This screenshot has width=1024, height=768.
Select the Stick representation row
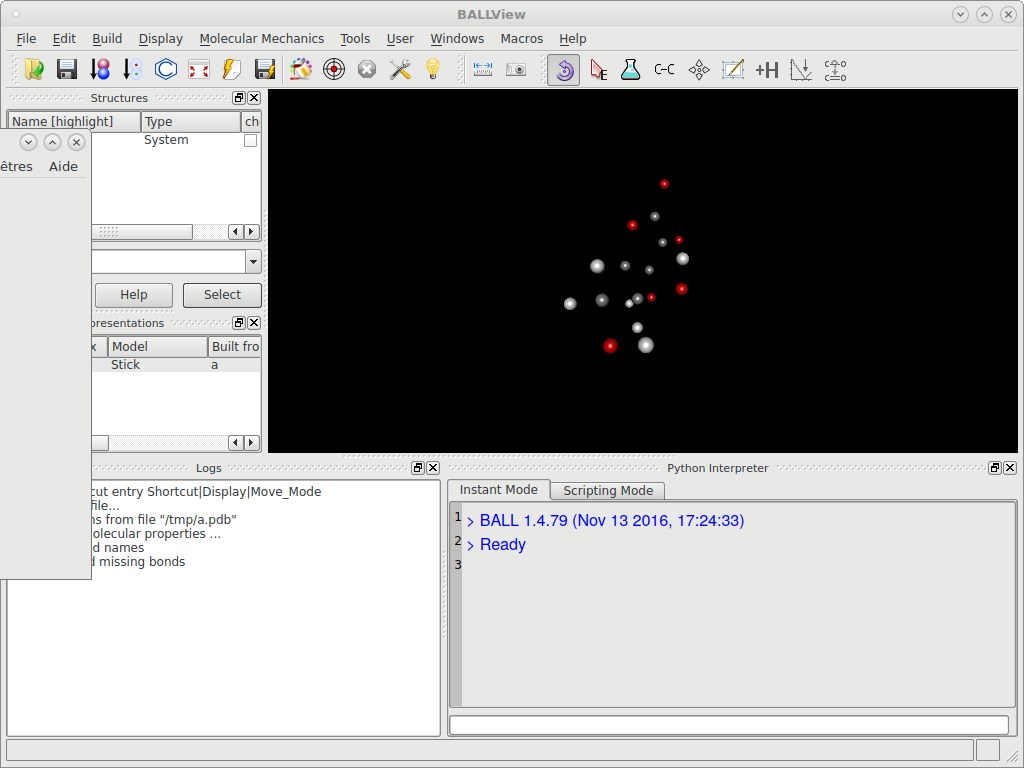tap(176, 365)
